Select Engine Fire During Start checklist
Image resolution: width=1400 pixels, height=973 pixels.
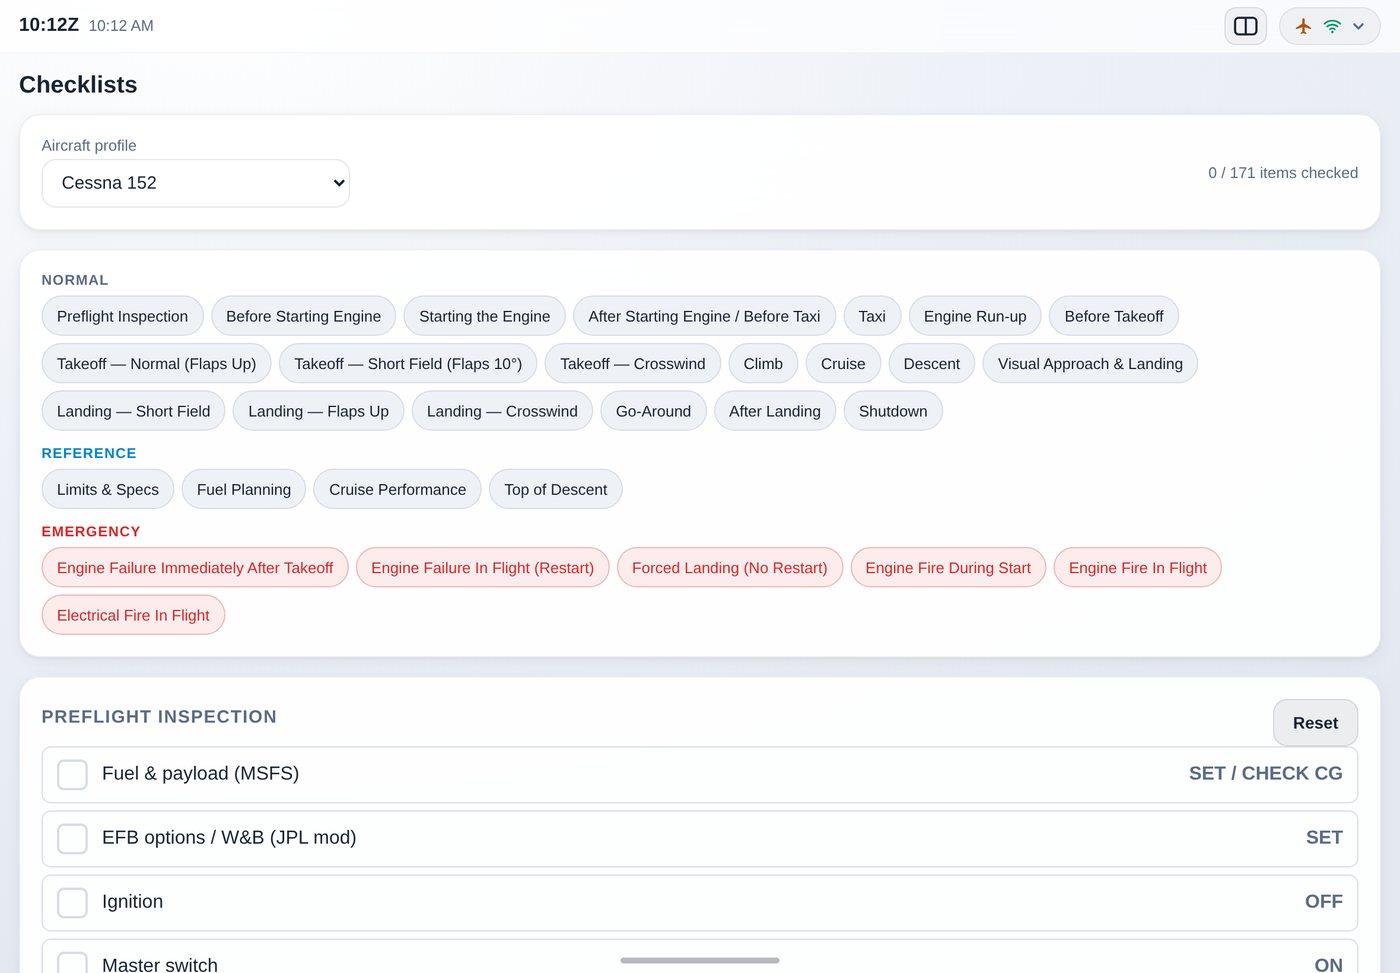click(x=948, y=568)
